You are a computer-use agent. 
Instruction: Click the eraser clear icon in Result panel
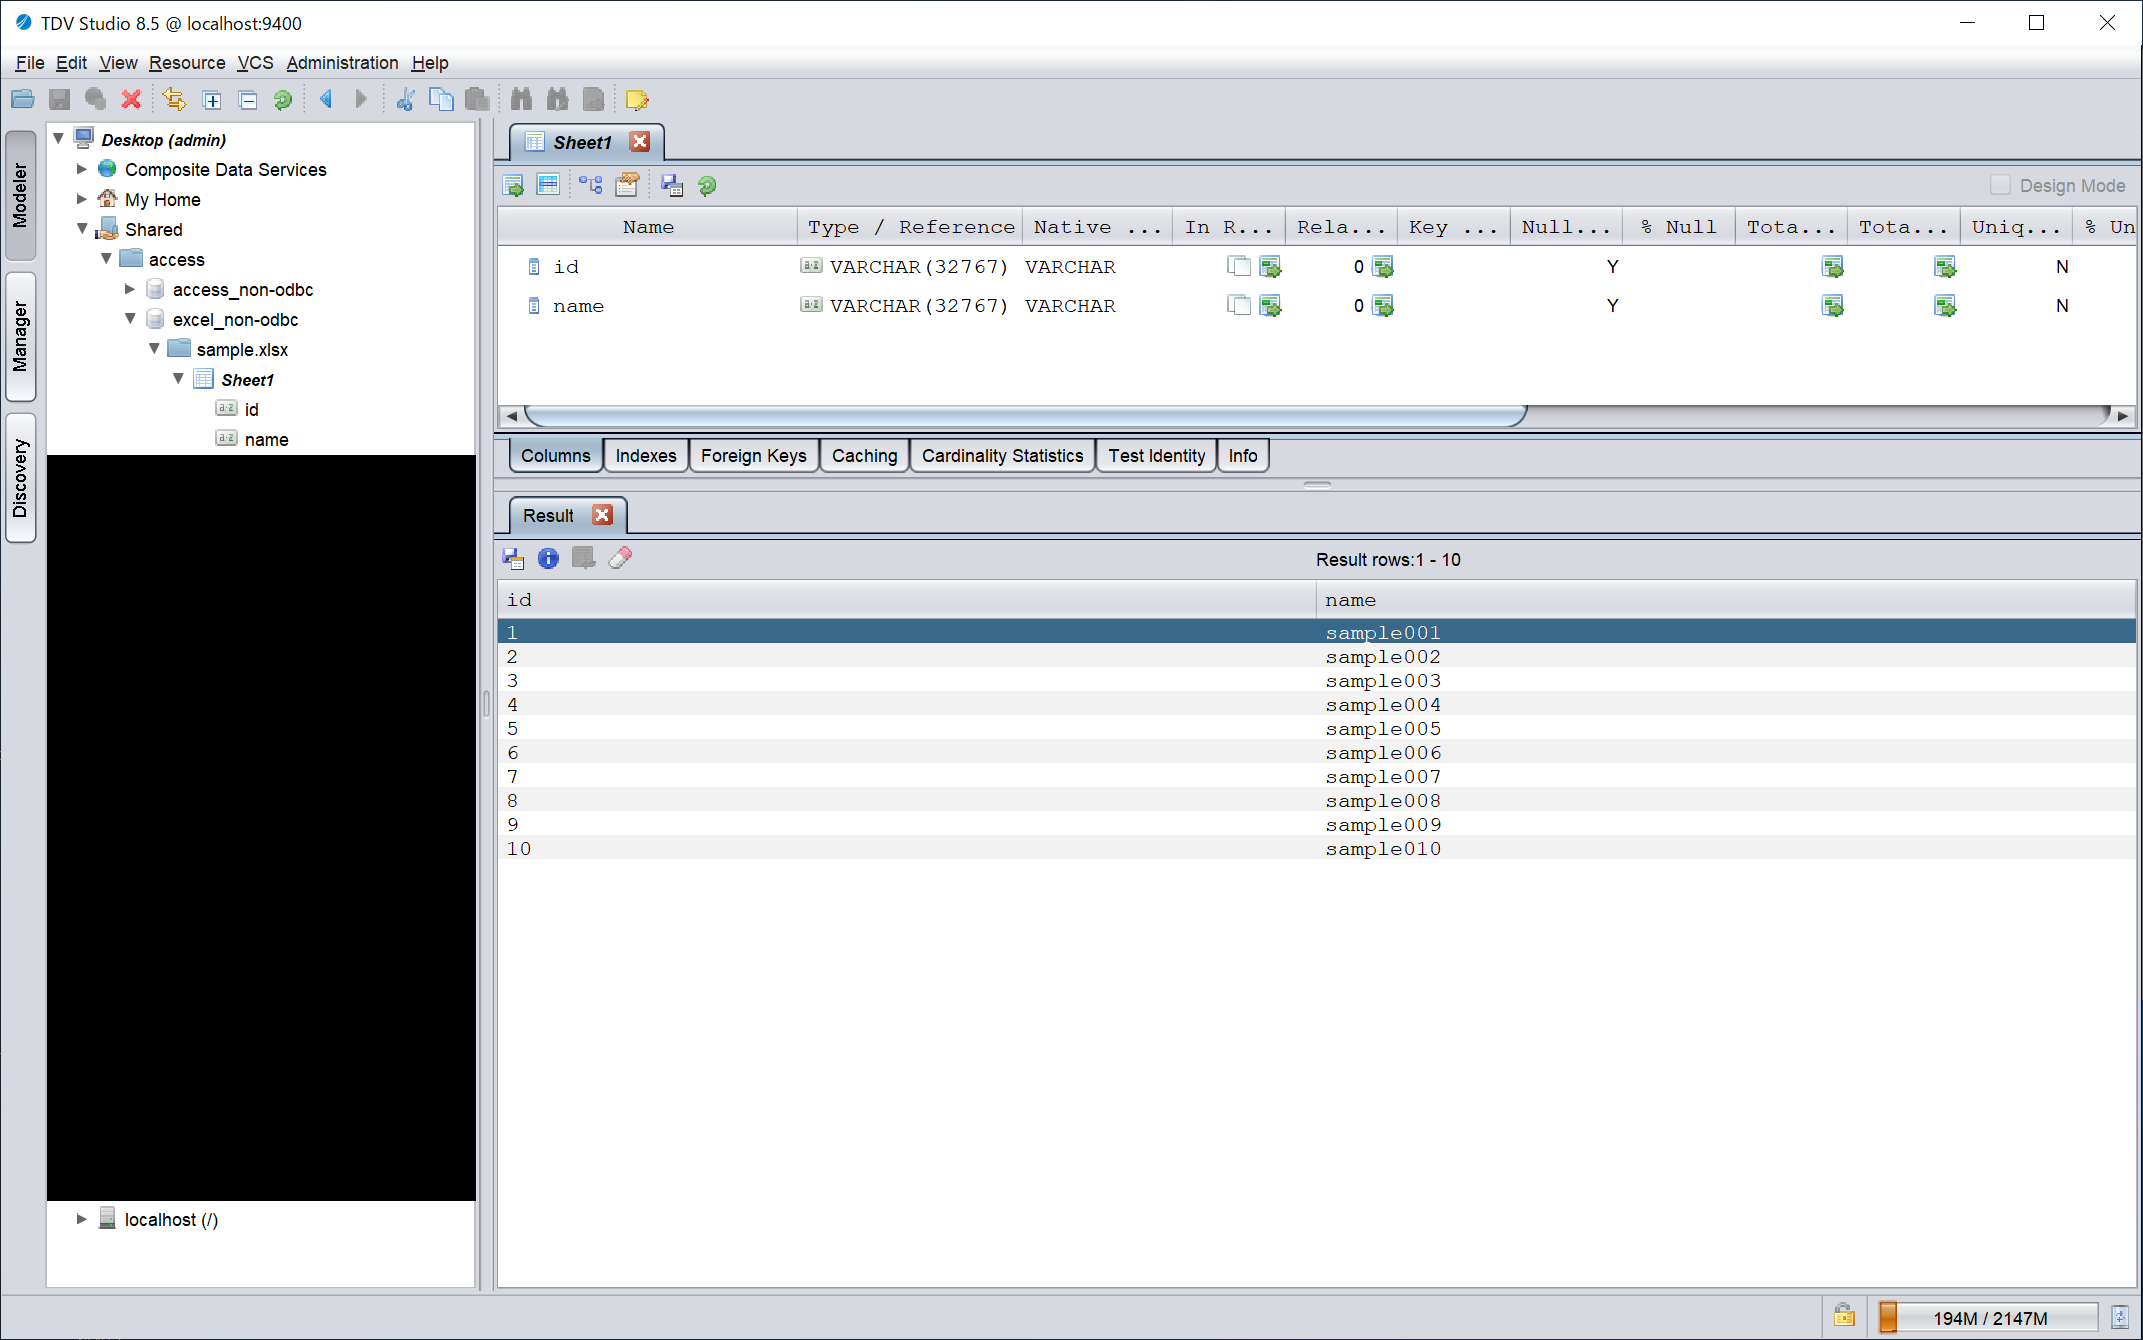[620, 558]
